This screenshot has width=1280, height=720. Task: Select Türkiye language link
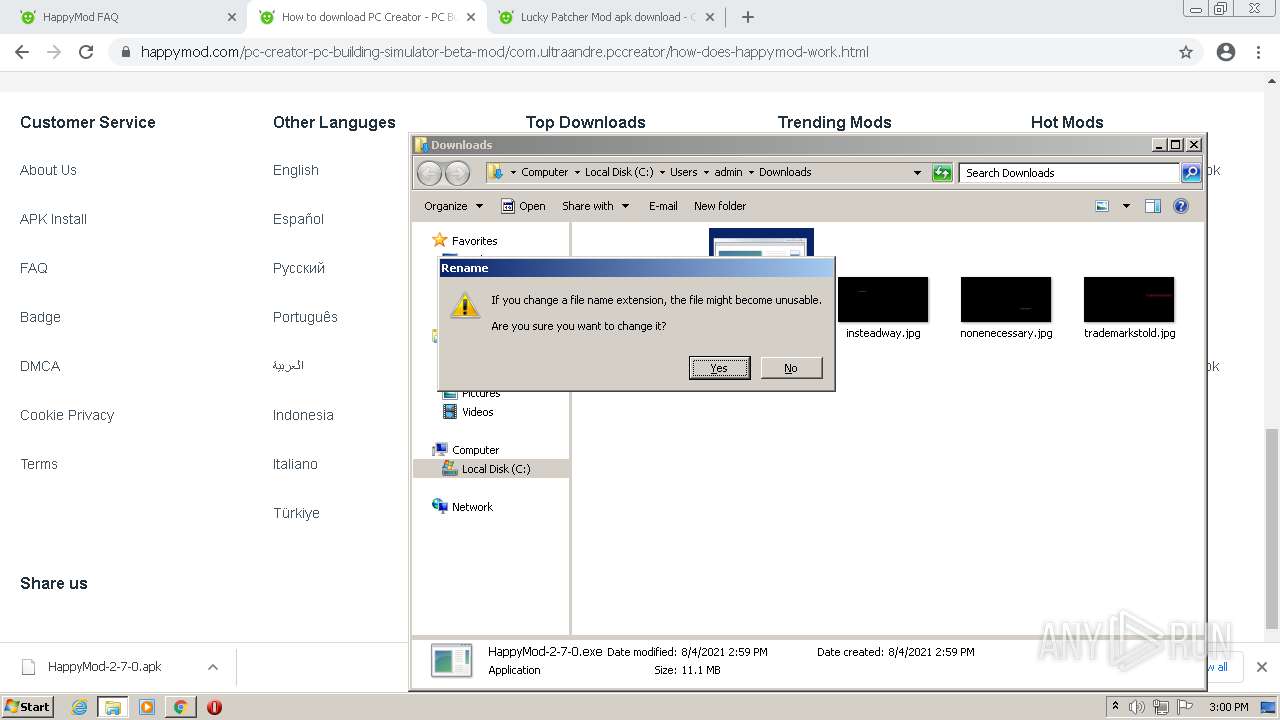pos(296,513)
